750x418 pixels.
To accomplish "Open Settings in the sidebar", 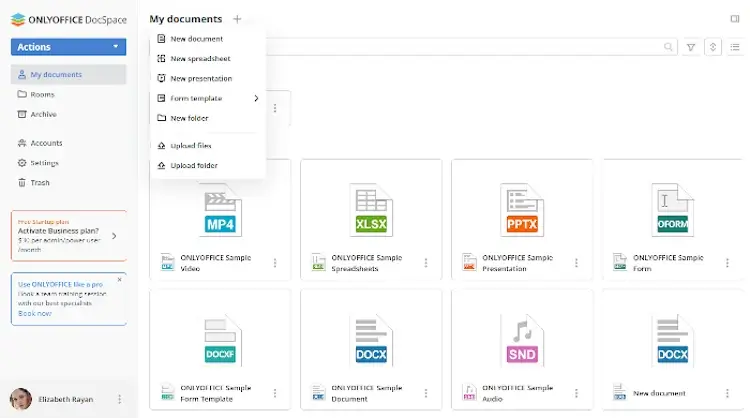I will tap(68, 163).
